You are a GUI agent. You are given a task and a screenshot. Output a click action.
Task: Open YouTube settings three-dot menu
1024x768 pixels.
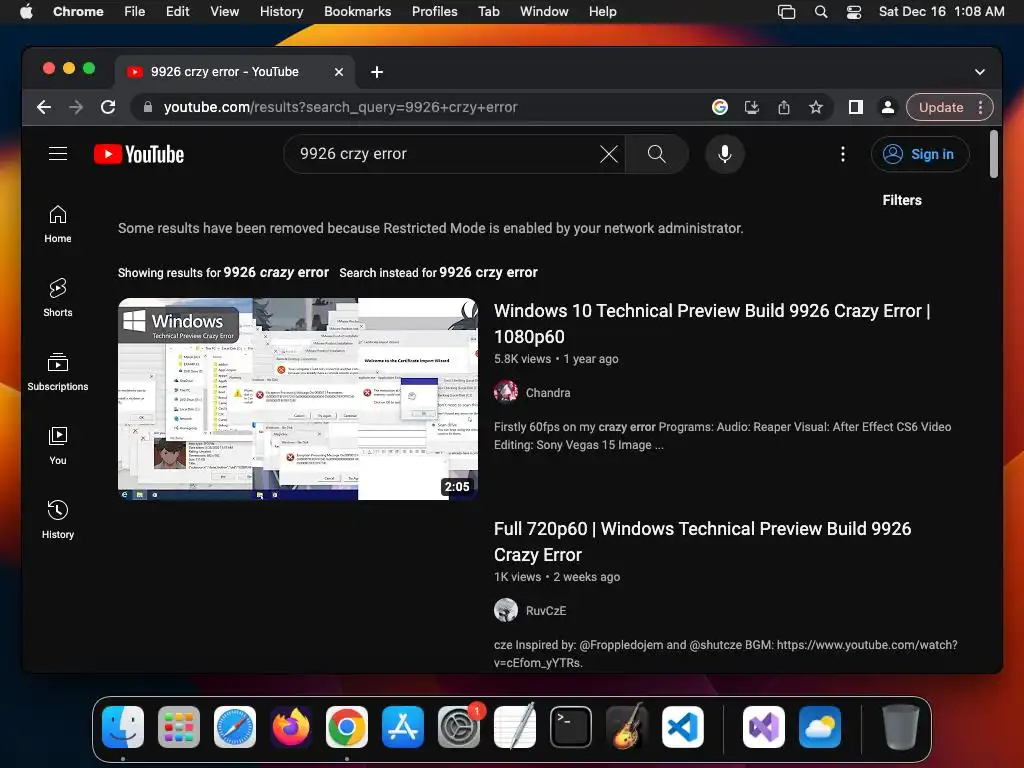(842, 154)
